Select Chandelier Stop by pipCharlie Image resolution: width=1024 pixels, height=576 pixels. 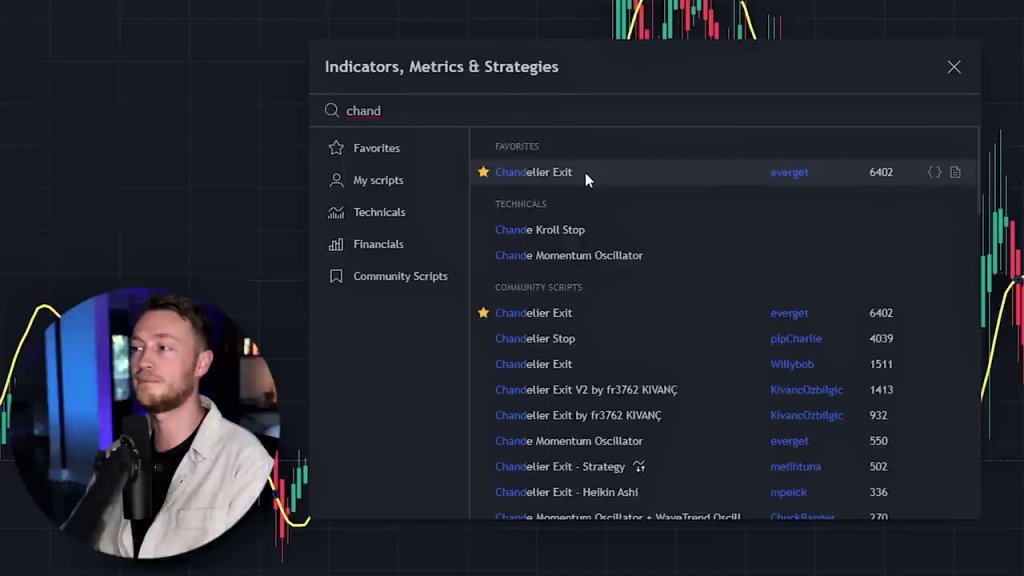click(535, 339)
